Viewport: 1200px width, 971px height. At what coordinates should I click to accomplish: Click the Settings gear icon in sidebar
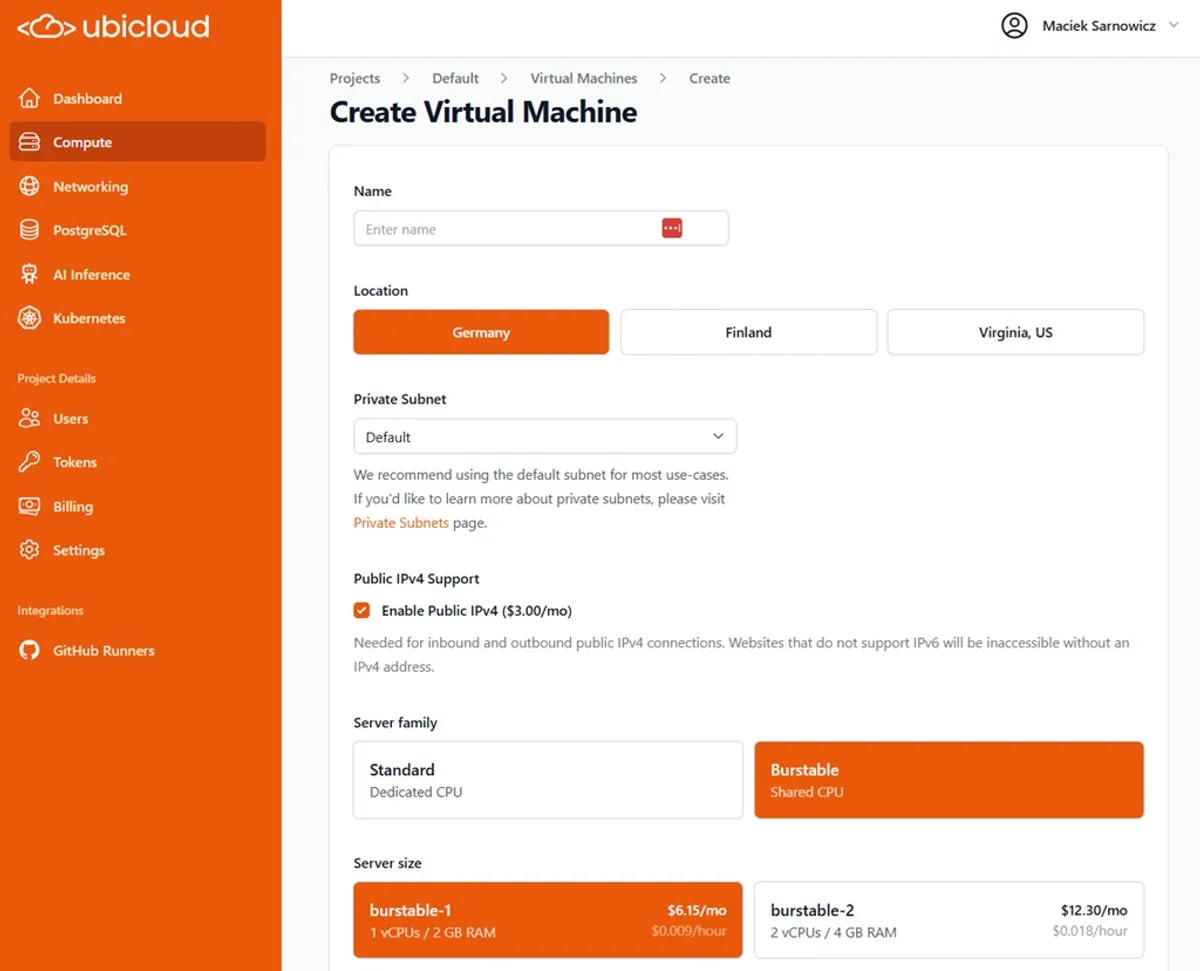point(29,551)
